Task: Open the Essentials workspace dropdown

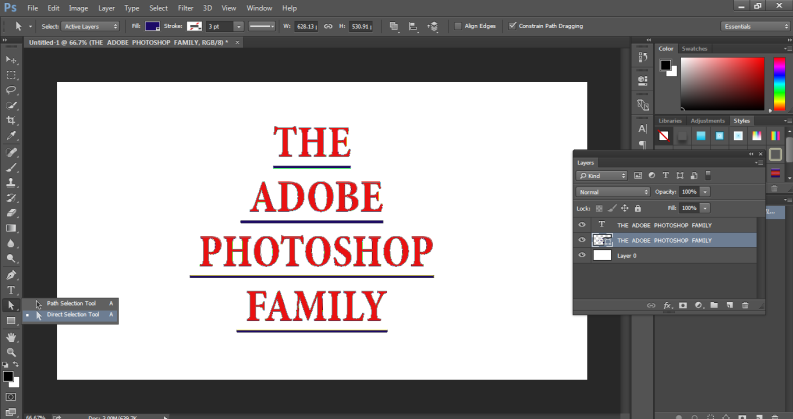Action: tap(755, 26)
